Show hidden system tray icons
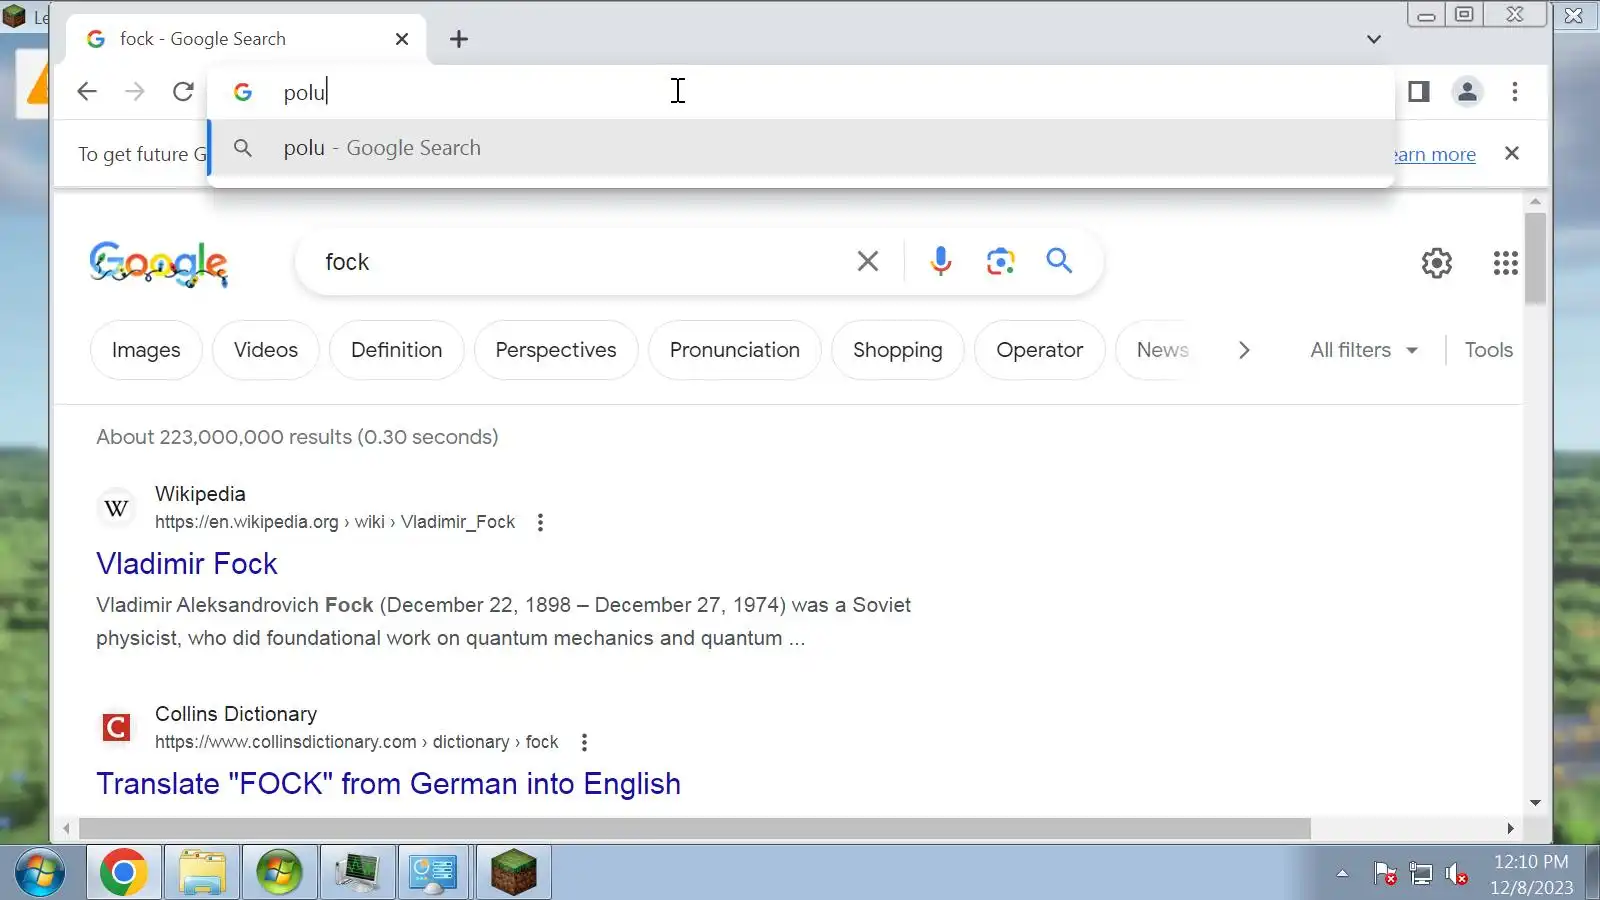This screenshot has width=1600, height=900. click(1342, 874)
